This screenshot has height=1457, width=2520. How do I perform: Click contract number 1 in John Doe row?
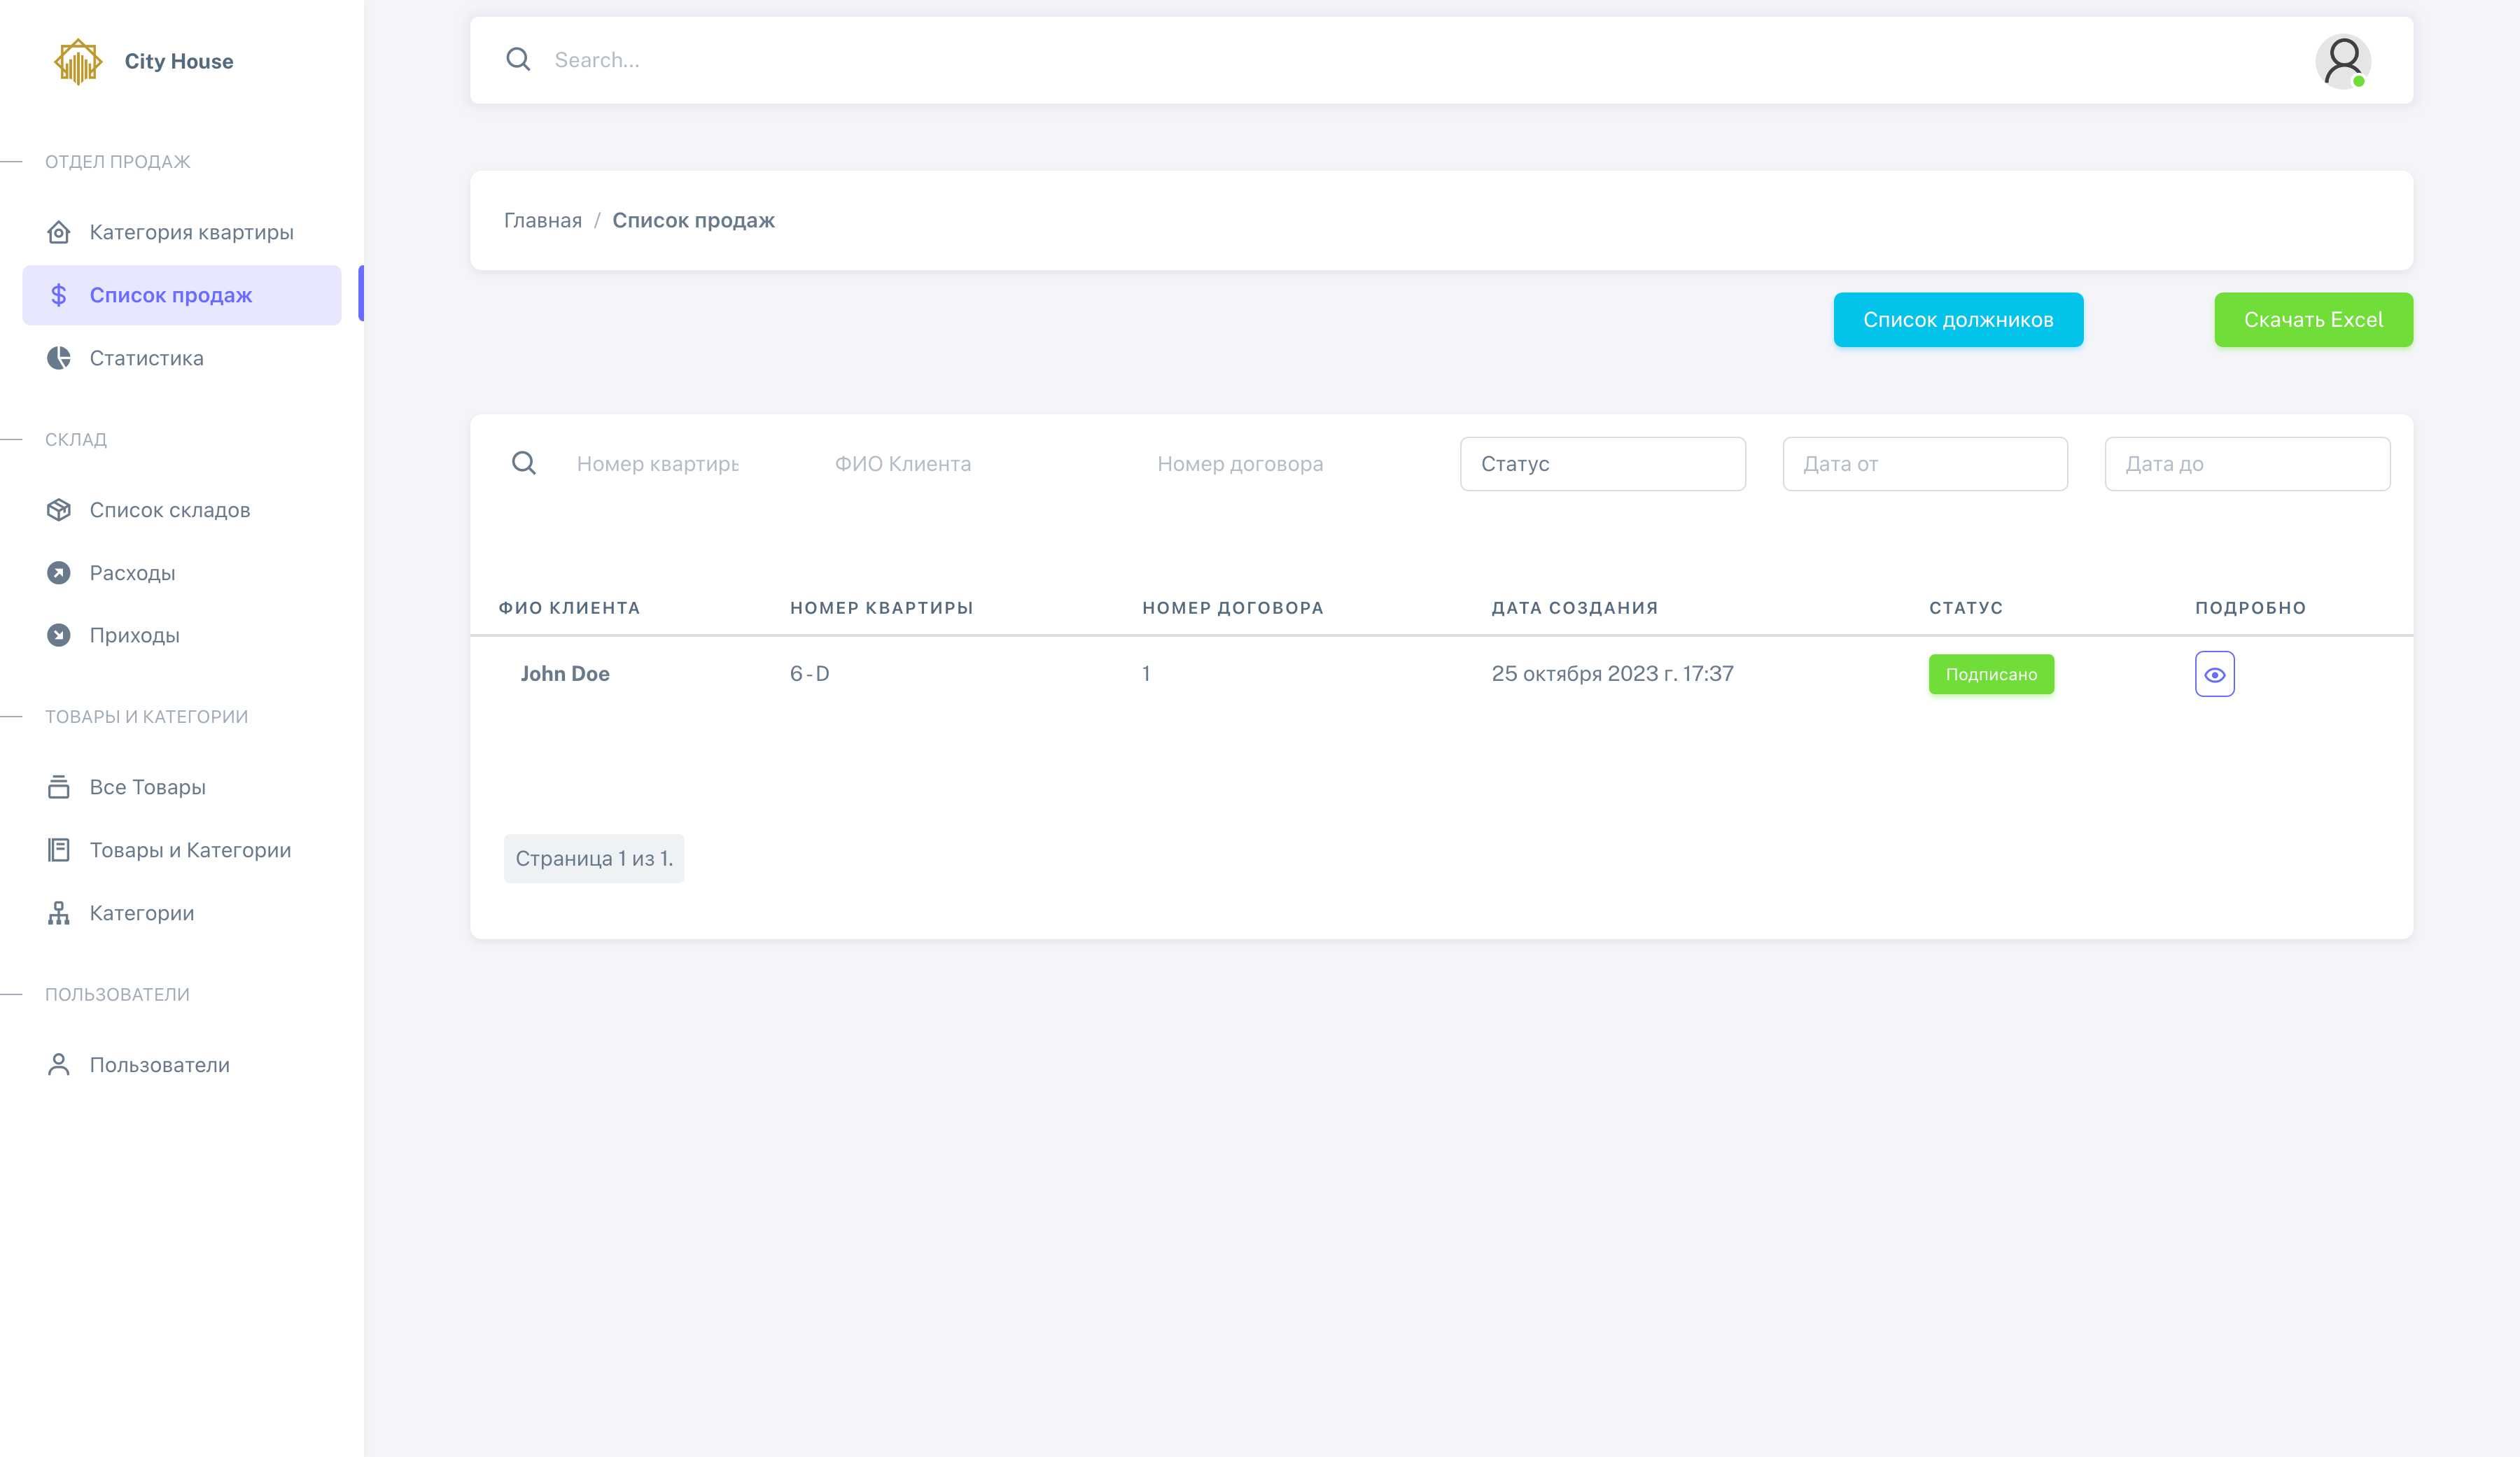(1146, 674)
